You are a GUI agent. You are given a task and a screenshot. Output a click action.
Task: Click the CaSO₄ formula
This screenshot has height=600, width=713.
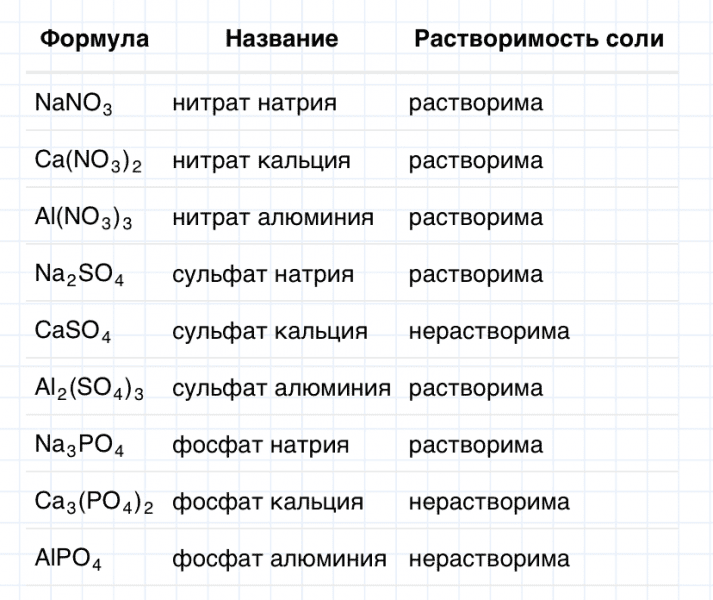pyautogui.click(x=72, y=333)
